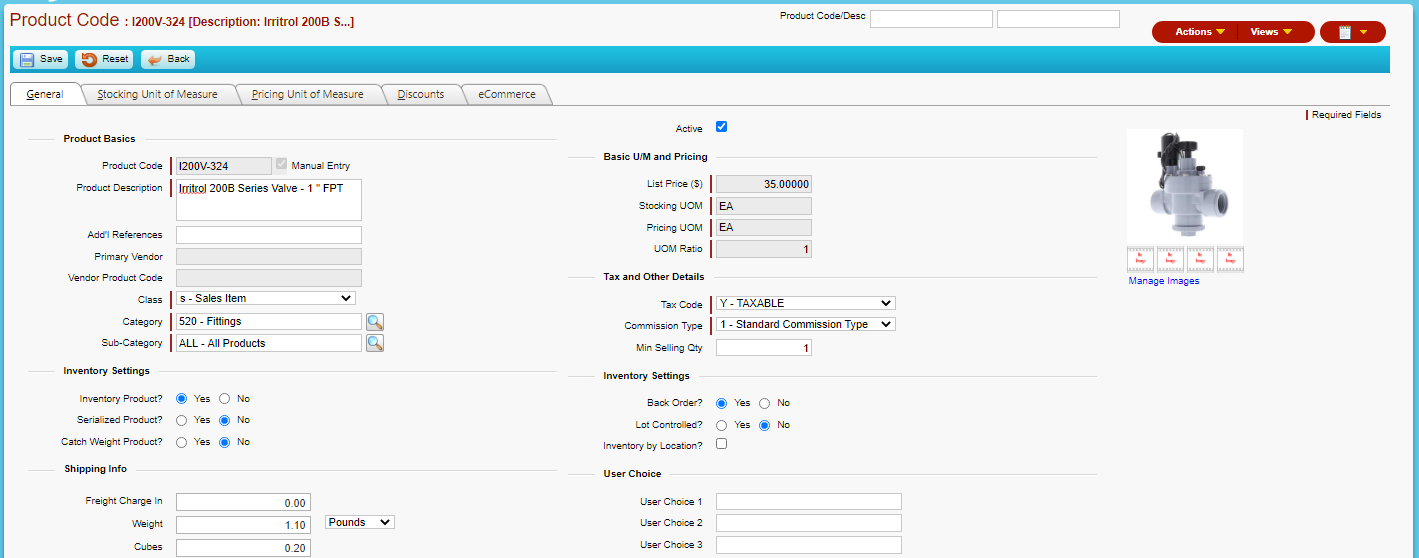Click the User Choice 2 field
This screenshot has height=558, width=1419.
tap(809, 523)
